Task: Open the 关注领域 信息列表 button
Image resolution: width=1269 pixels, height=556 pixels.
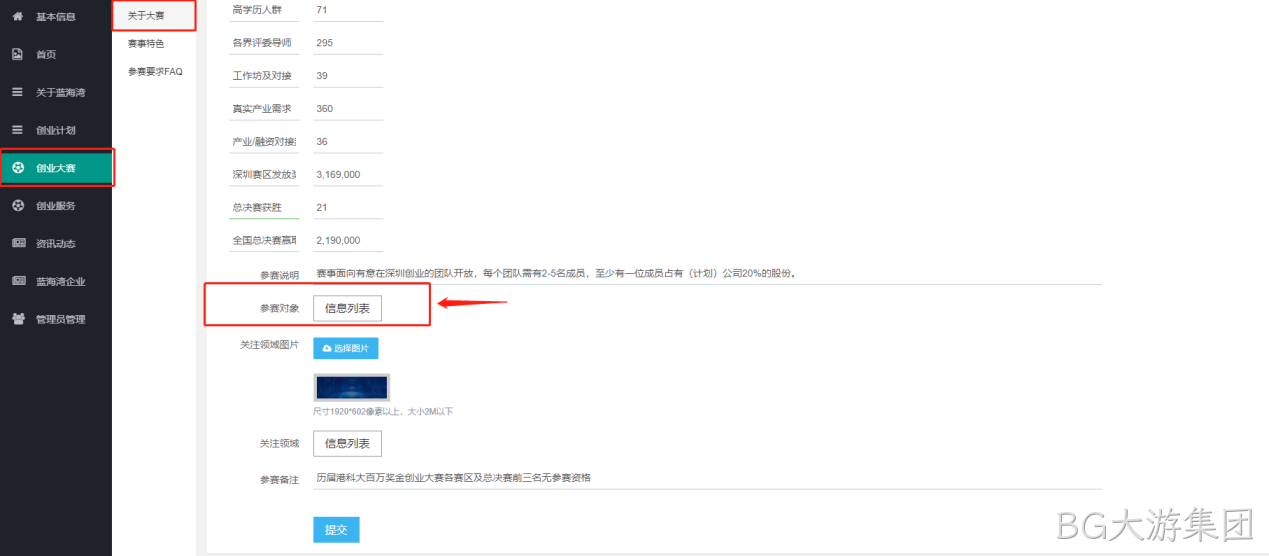Action: click(x=347, y=443)
